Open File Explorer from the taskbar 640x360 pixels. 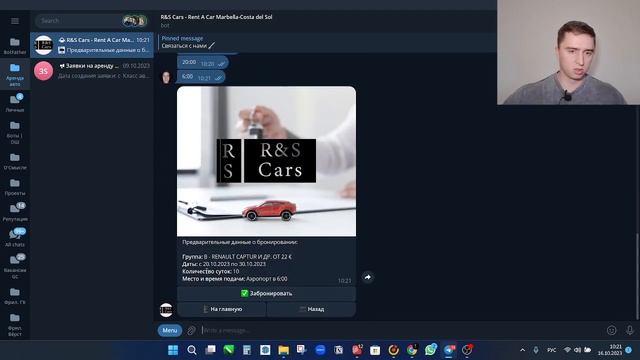pos(283,350)
